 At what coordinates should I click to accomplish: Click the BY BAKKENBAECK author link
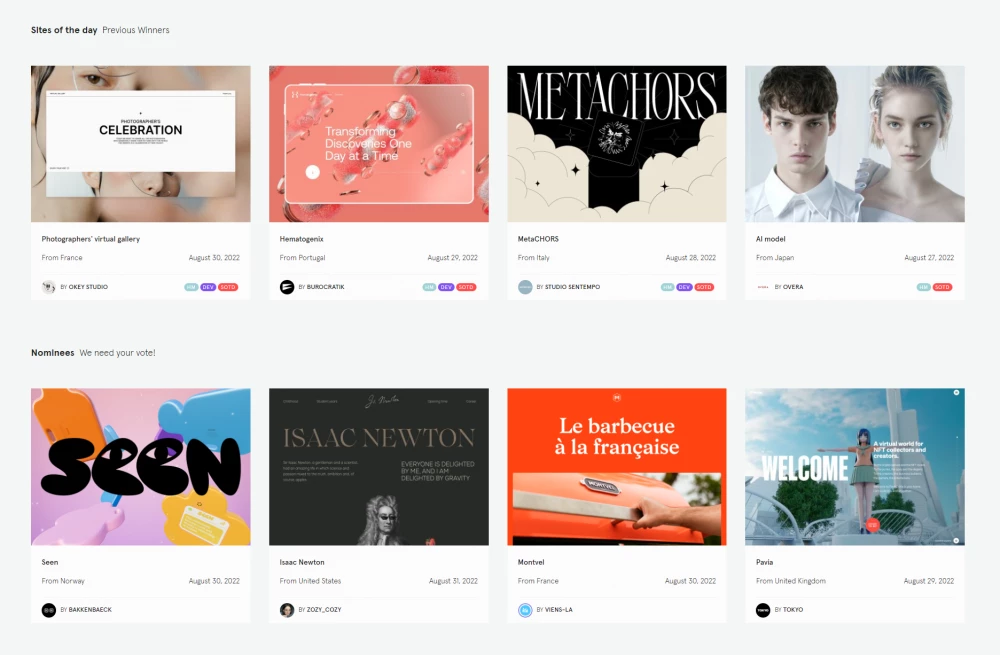tap(86, 610)
